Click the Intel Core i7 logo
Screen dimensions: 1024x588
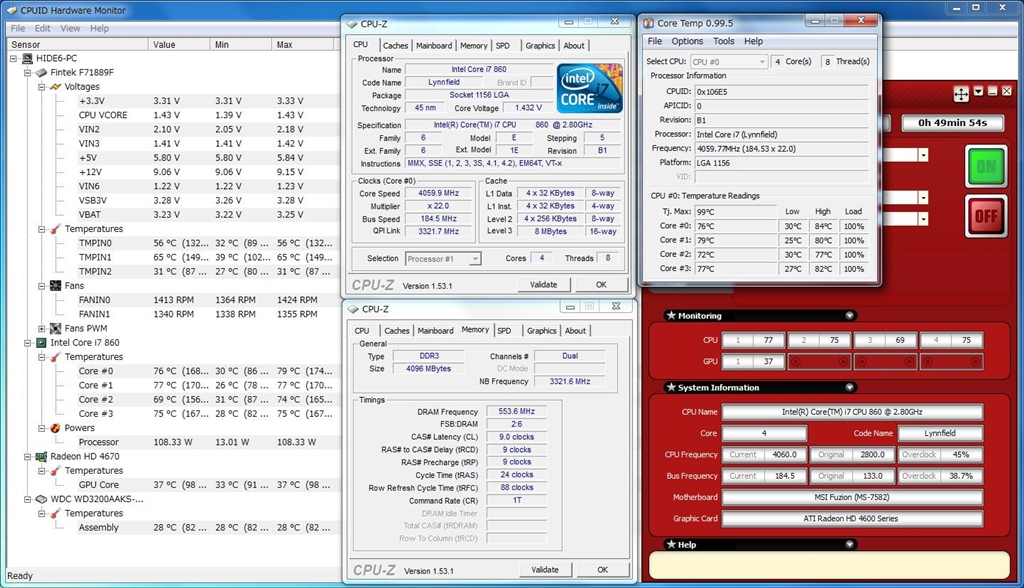click(x=589, y=89)
